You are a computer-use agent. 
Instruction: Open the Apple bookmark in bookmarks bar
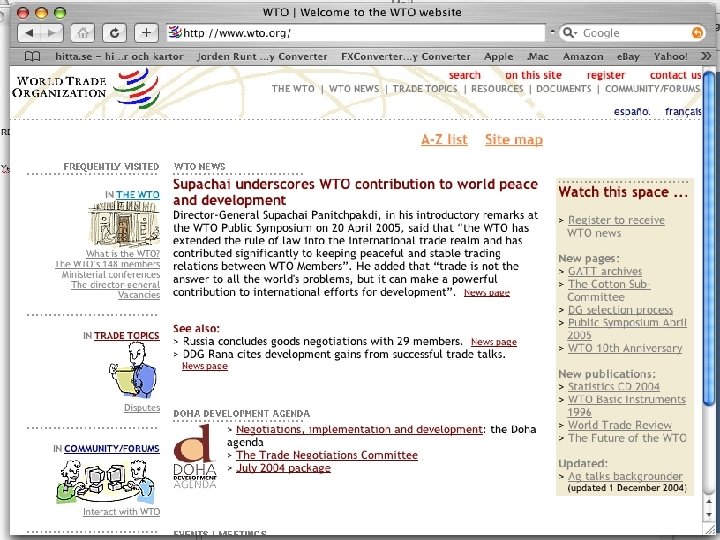pyautogui.click(x=498, y=56)
